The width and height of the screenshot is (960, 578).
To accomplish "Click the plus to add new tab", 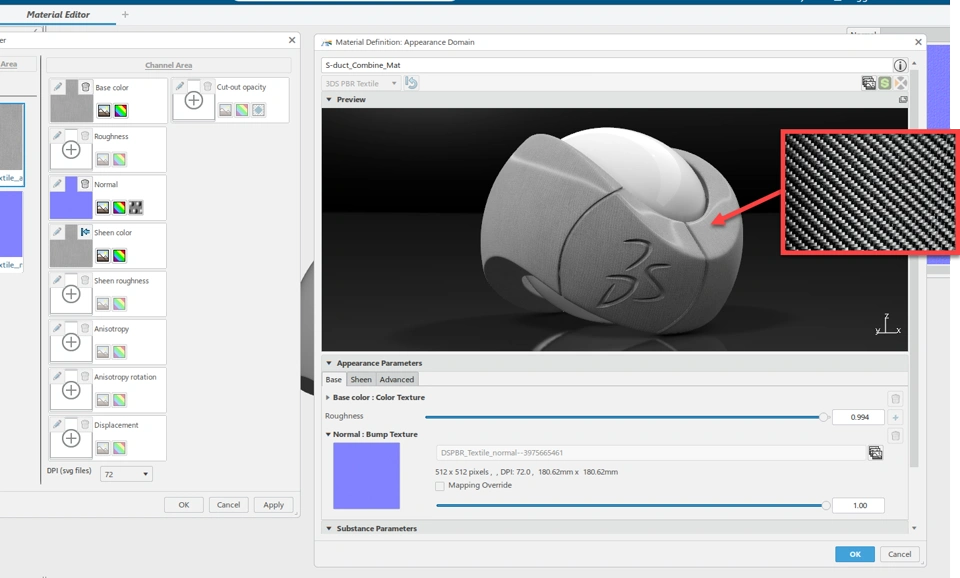I will (x=125, y=14).
